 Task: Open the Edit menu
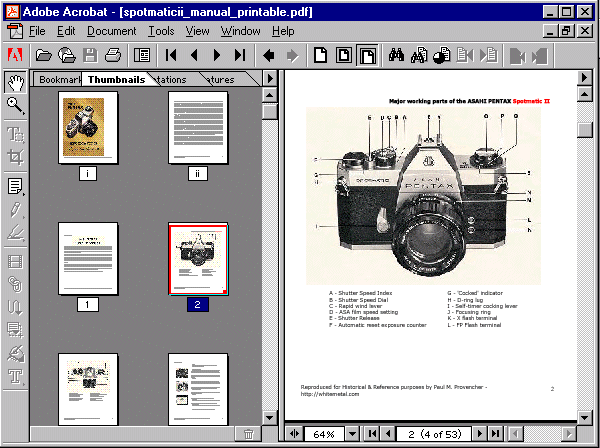(66, 31)
